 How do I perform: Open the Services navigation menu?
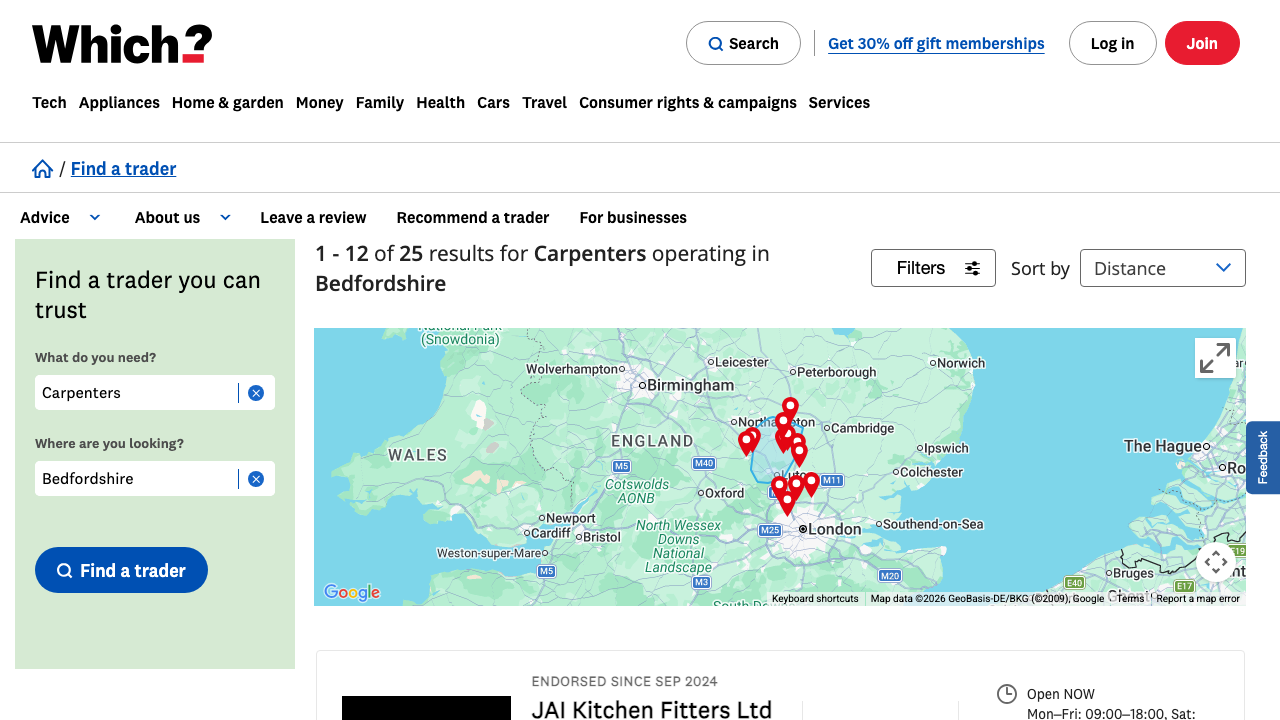[839, 102]
